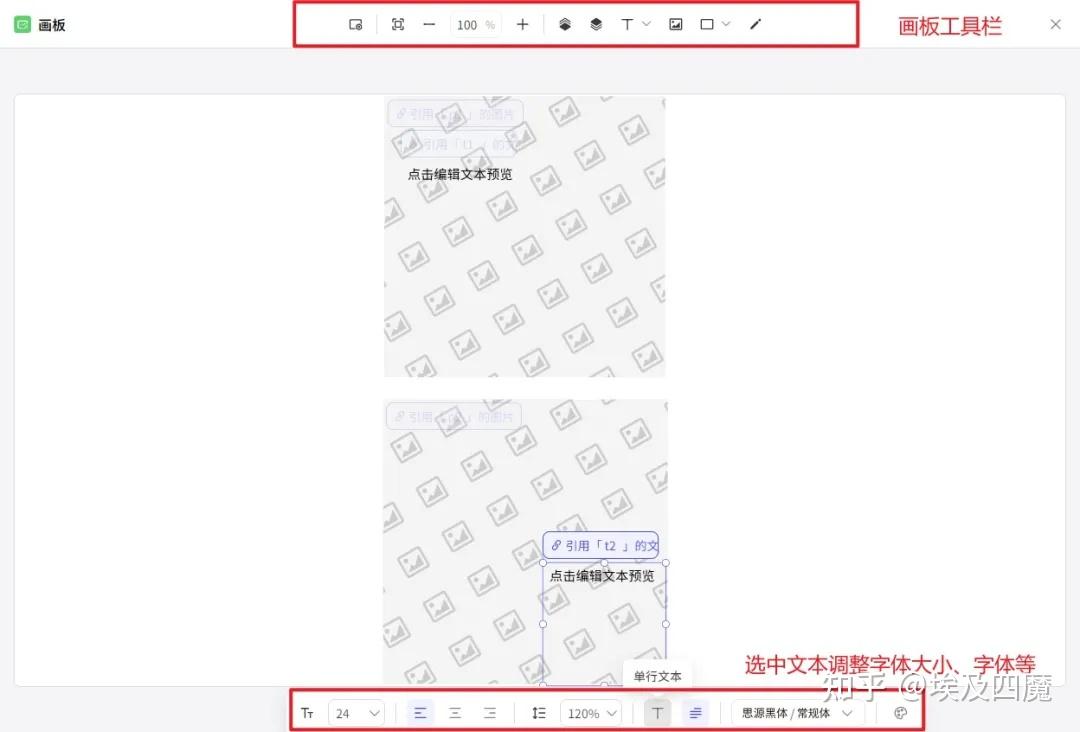Click the 100% zoom input field
This screenshot has width=1080, height=732.
point(476,25)
